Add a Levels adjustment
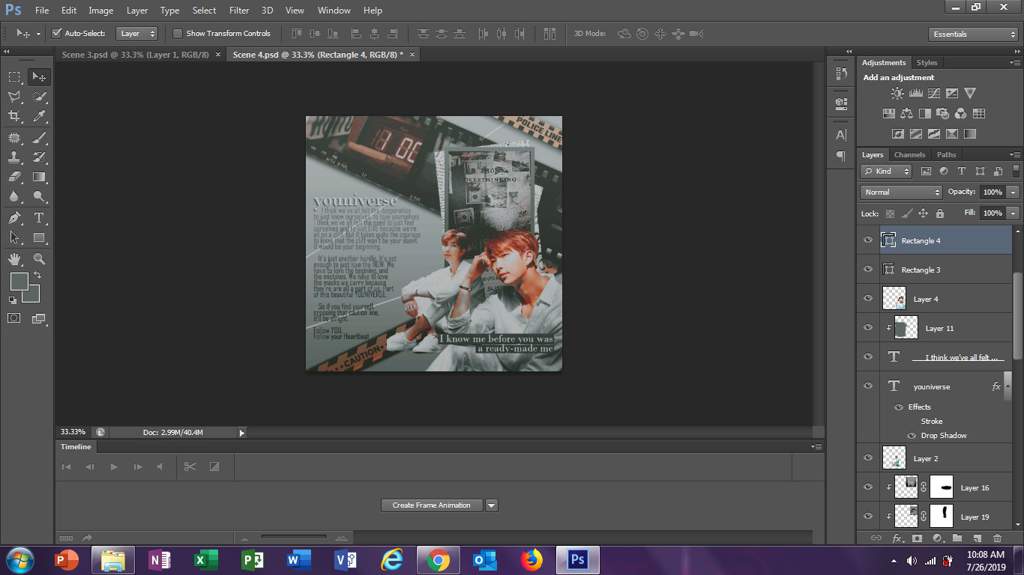 tap(916, 93)
